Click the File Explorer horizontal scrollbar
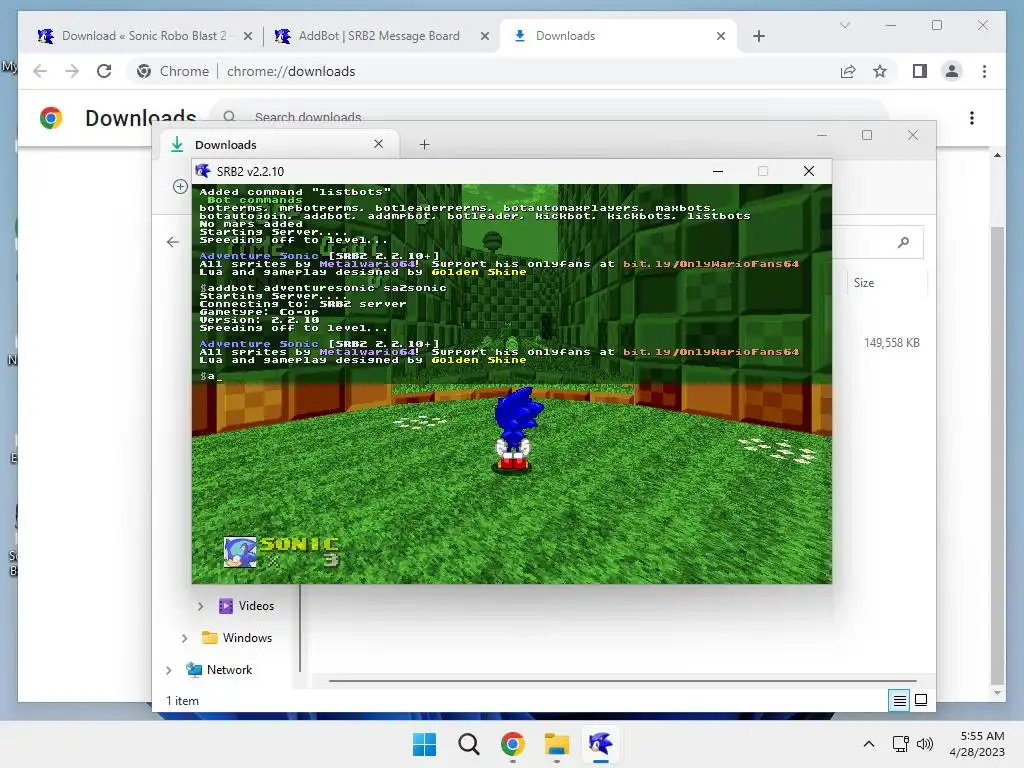 pos(622,680)
